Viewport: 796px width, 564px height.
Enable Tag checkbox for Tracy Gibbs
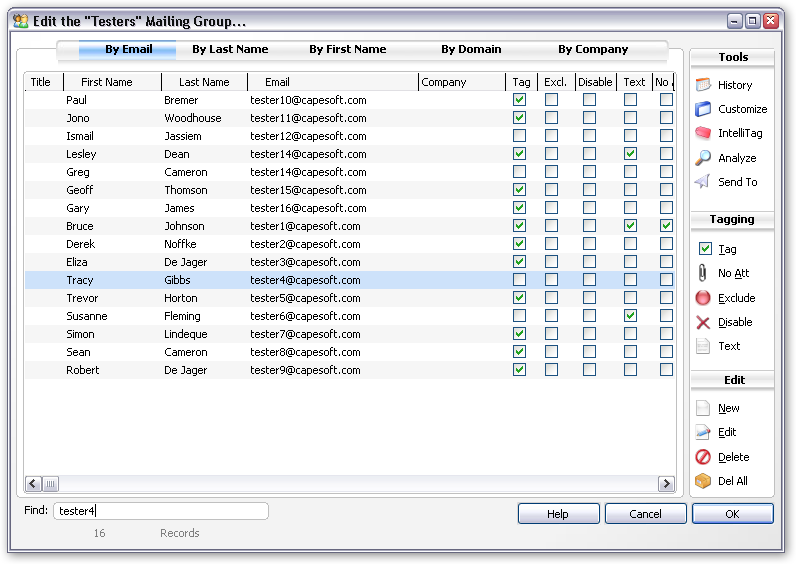coord(519,280)
